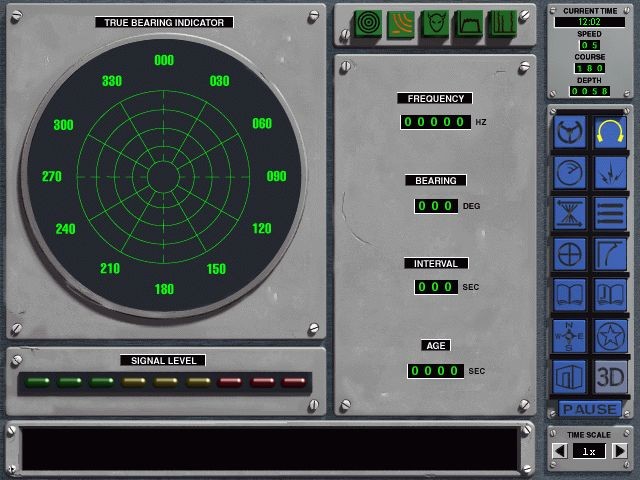
Task: Click the 3D box room icon
Action: point(569,377)
